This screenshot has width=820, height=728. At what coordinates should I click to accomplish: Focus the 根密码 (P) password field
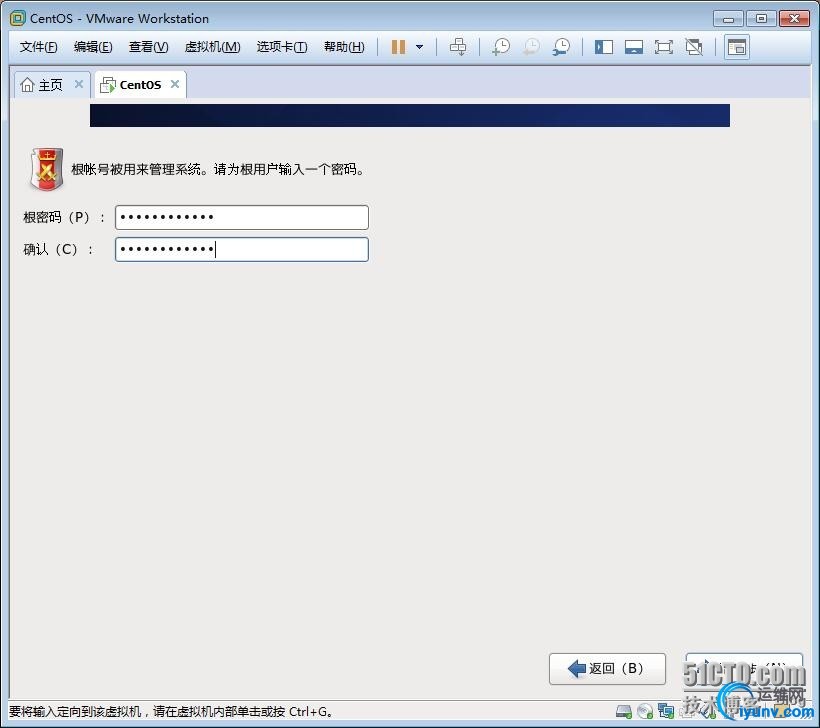pos(242,217)
